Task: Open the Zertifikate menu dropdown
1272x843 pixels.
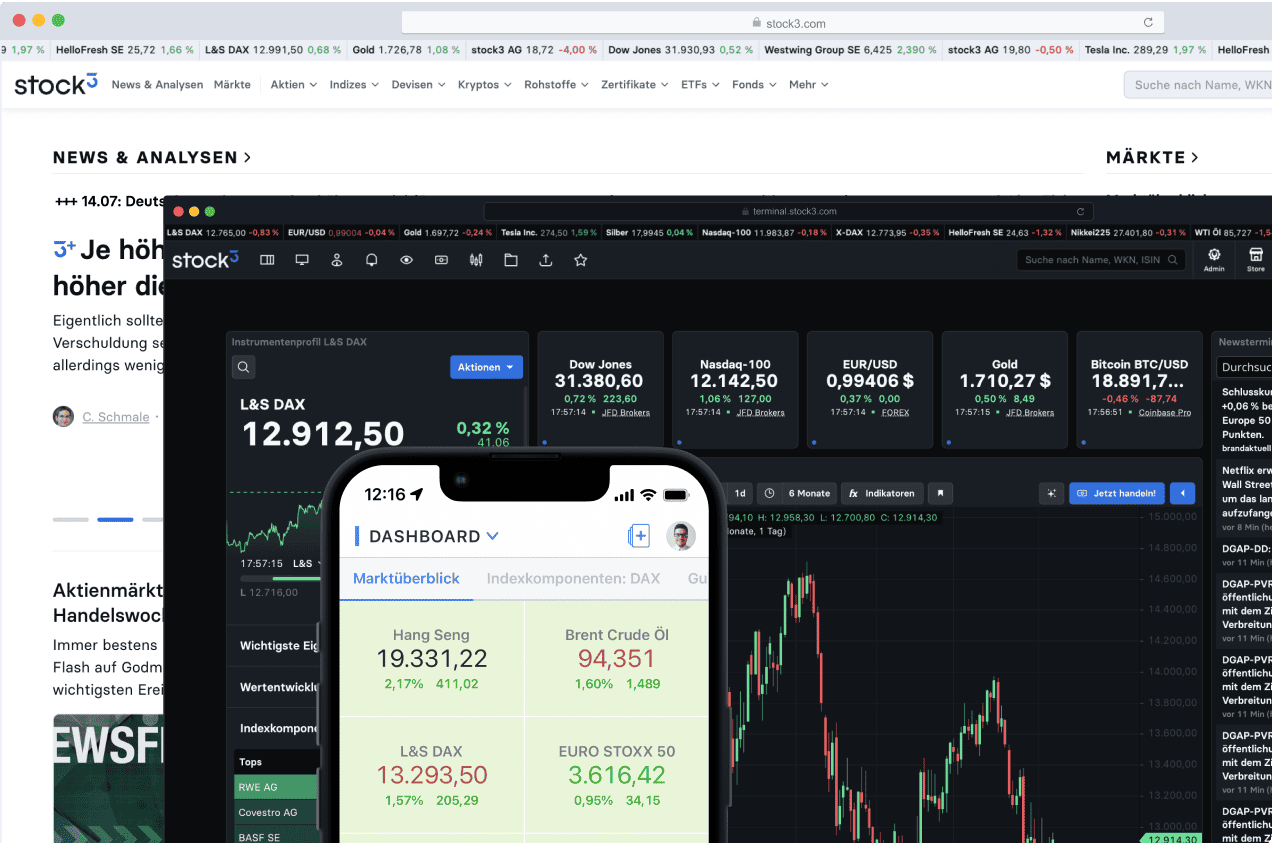Action: [635, 85]
